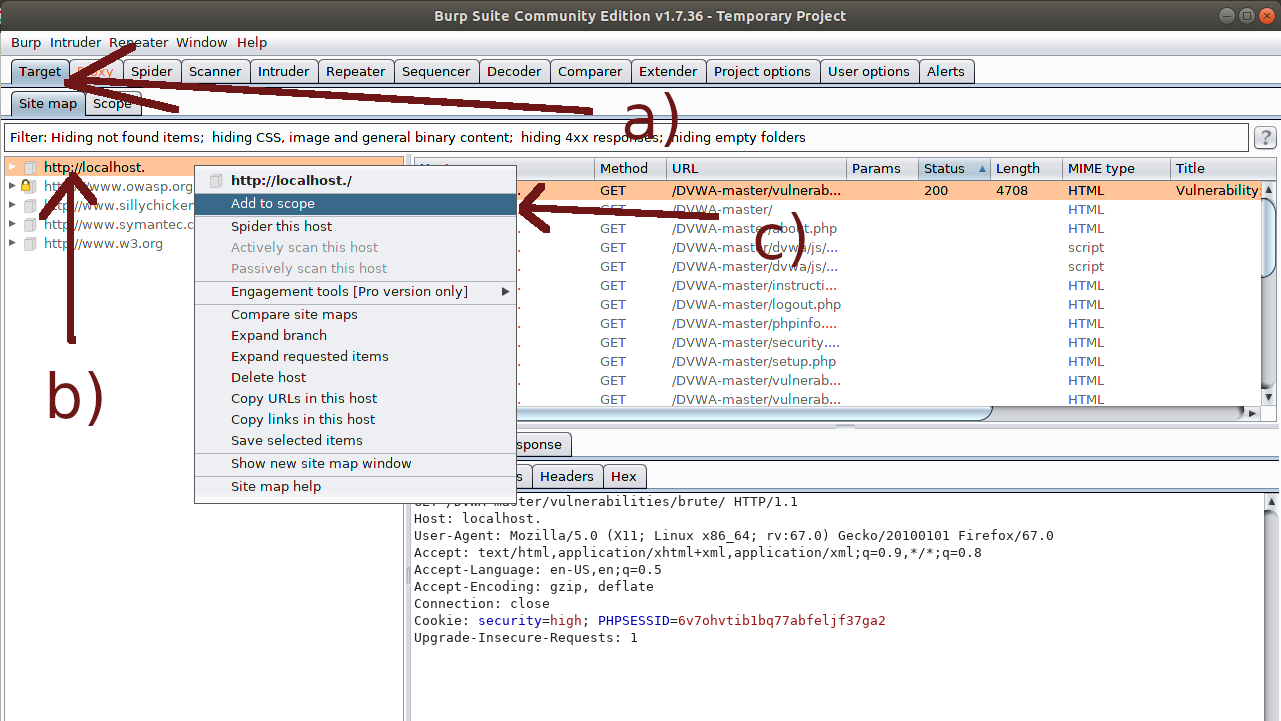Screen dimensions: 1281x721
Task: Switch to the Target tab
Action: click(40, 72)
